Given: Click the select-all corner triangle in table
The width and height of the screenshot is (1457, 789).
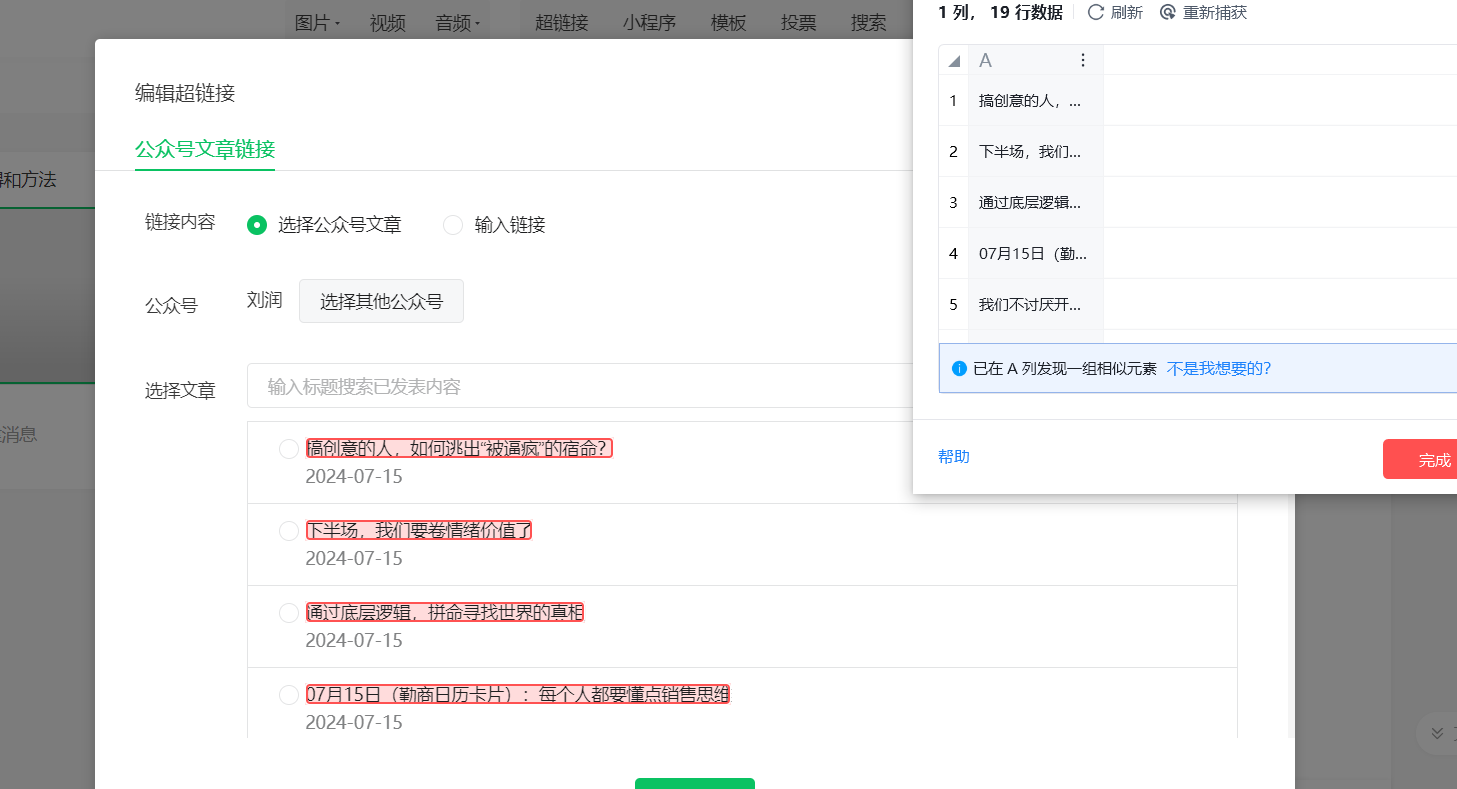Looking at the screenshot, I should (954, 61).
